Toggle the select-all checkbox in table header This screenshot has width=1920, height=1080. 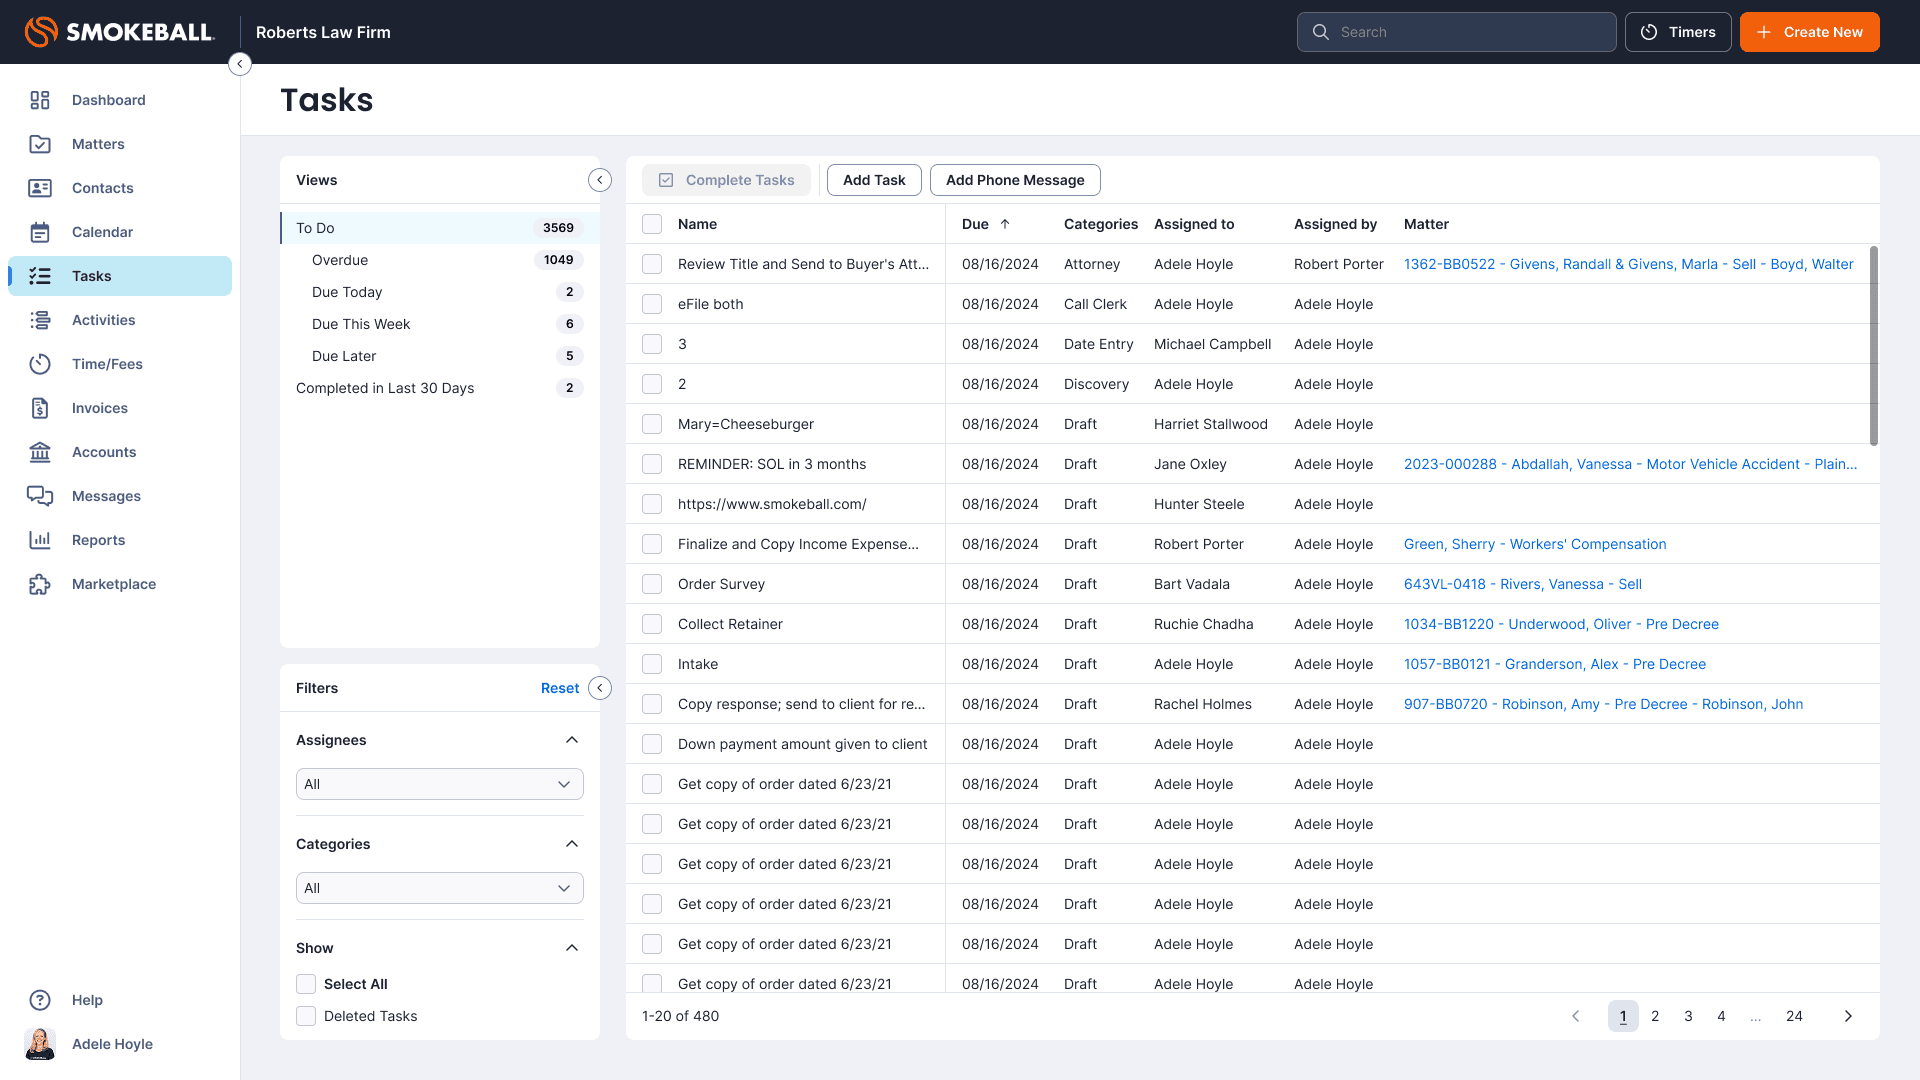(x=652, y=224)
